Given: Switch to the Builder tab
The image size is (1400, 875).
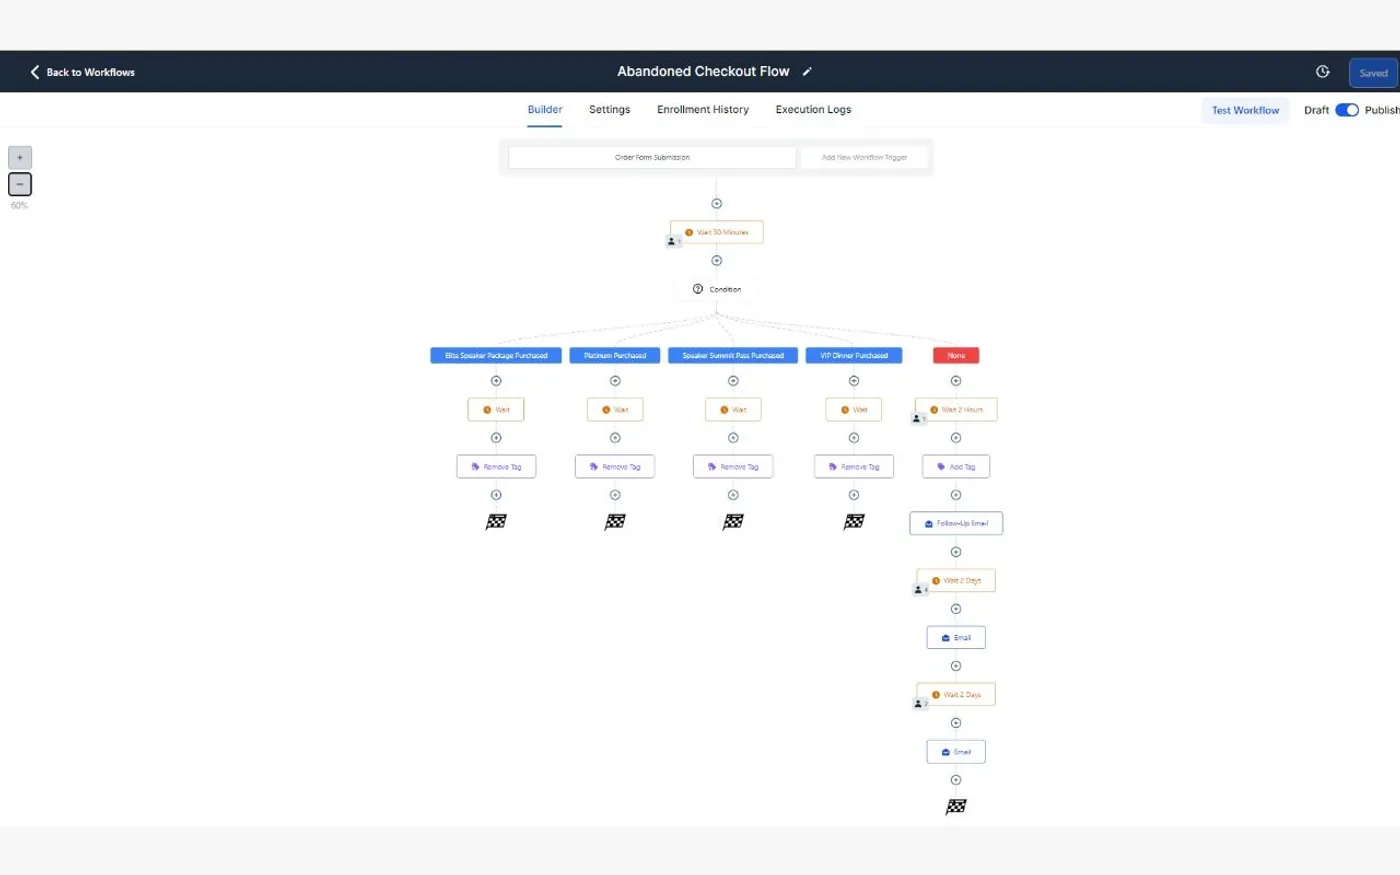Looking at the screenshot, I should [x=545, y=110].
